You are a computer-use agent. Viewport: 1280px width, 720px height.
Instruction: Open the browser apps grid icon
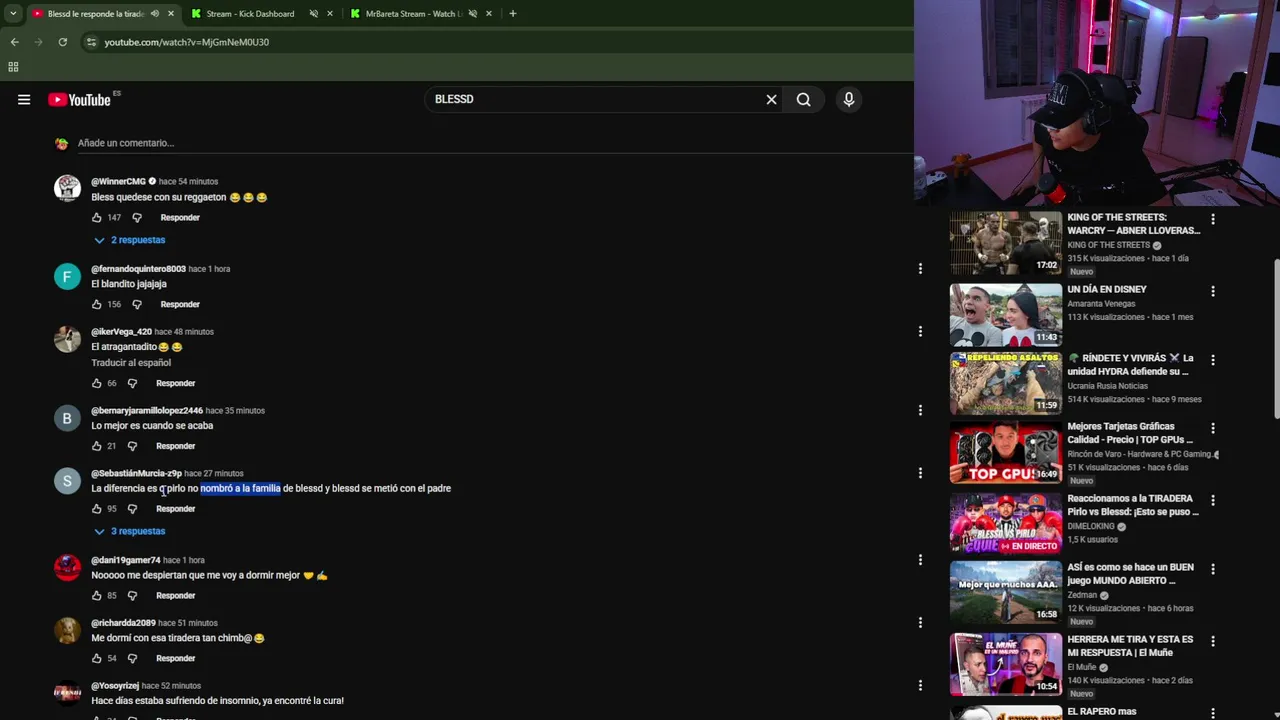[x=13, y=67]
